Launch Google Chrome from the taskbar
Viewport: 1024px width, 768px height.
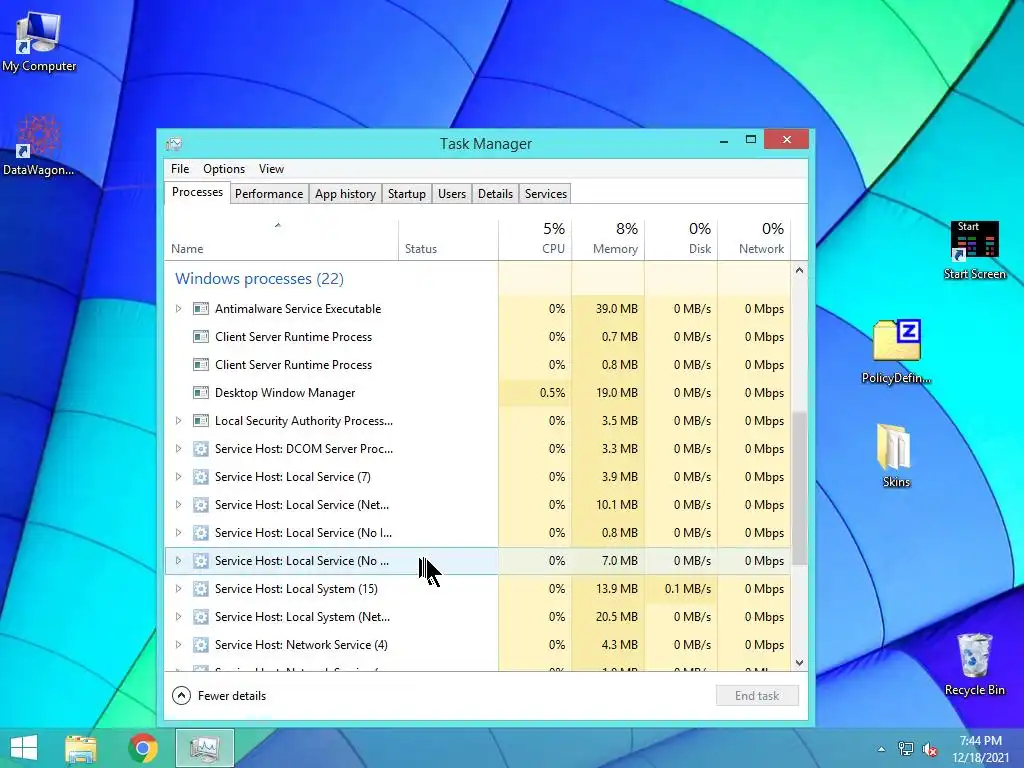tap(143, 748)
